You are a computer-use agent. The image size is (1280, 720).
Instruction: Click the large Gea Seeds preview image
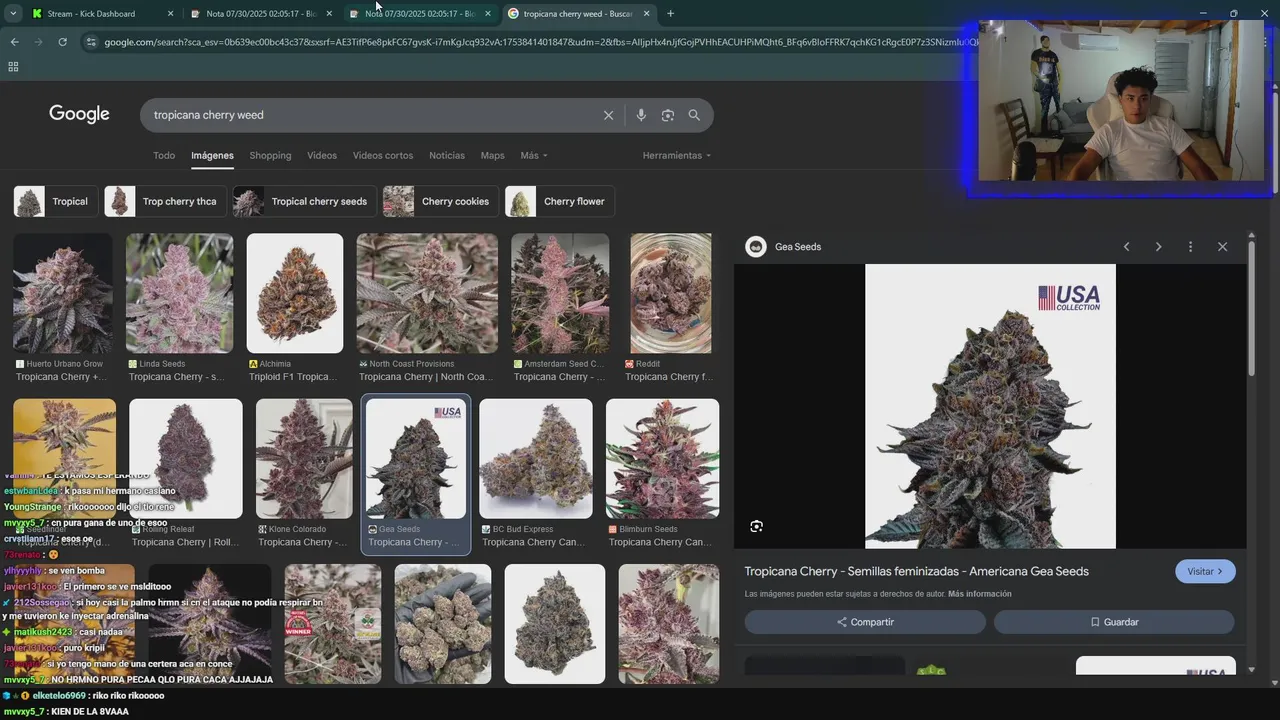click(990, 406)
